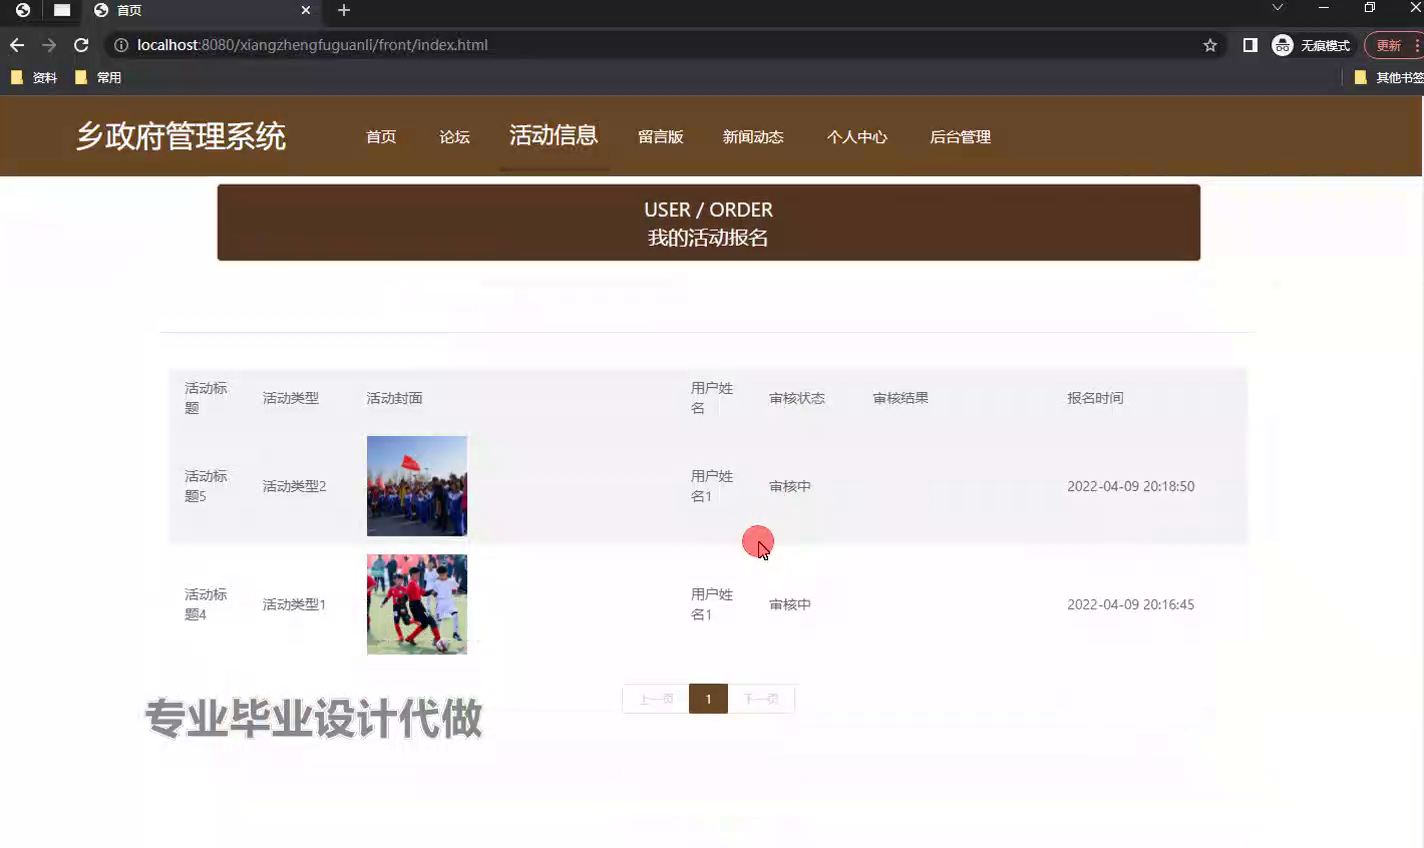Open 后台管理 in site navigation
The image size is (1424, 848).
960,137
